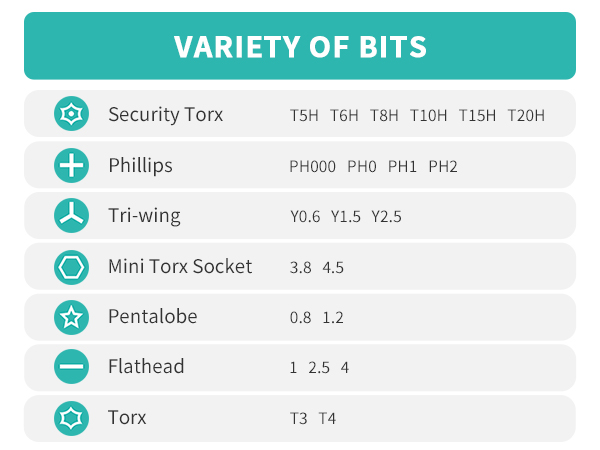Select the 2.5 Flathead size
Viewport: 600px width, 450px height.
click(x=319, y=369)
